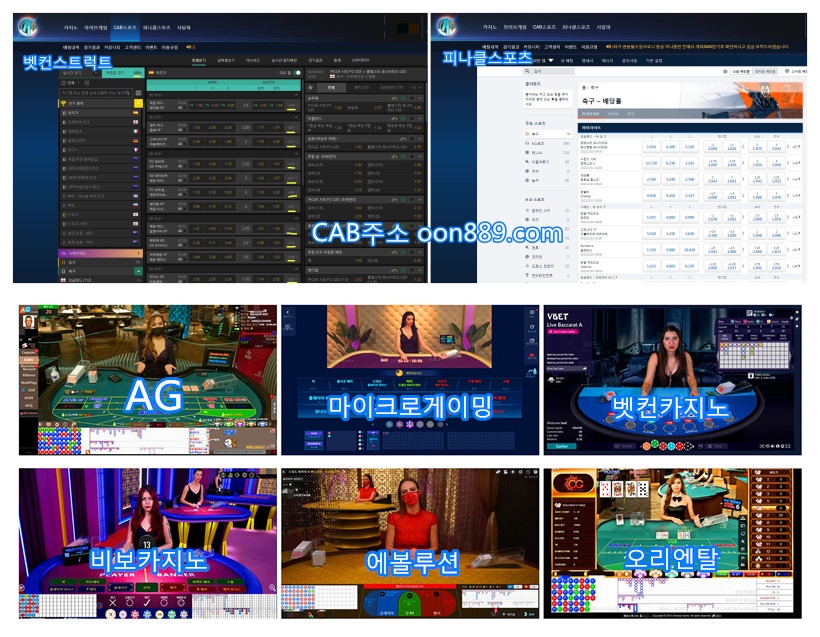Click the 하이라이트 dark header bar in Pinnacle
This screenshot has width=820, height=637.
(690, 128)
